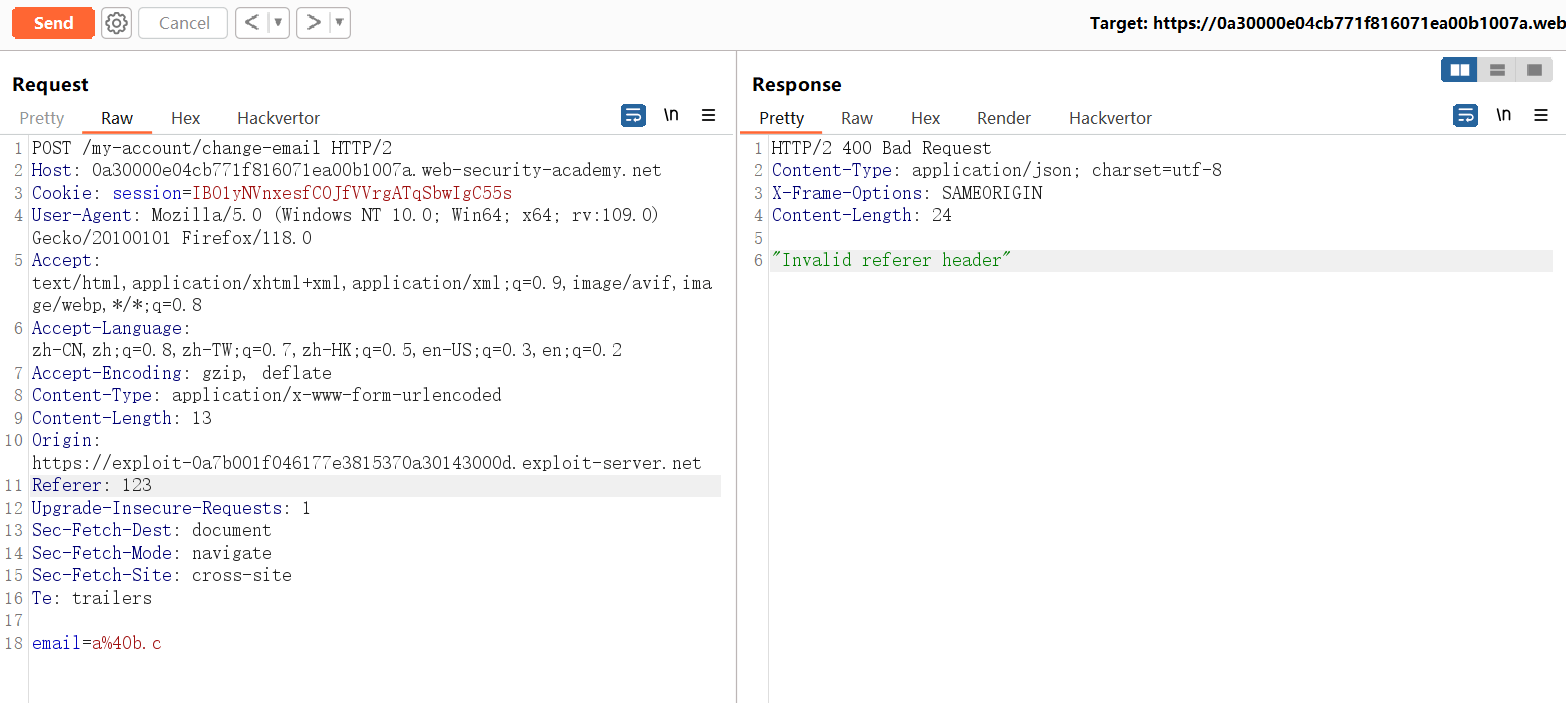
Task: Open Request panel hamburger menu
Action: (x=708, y=116)
